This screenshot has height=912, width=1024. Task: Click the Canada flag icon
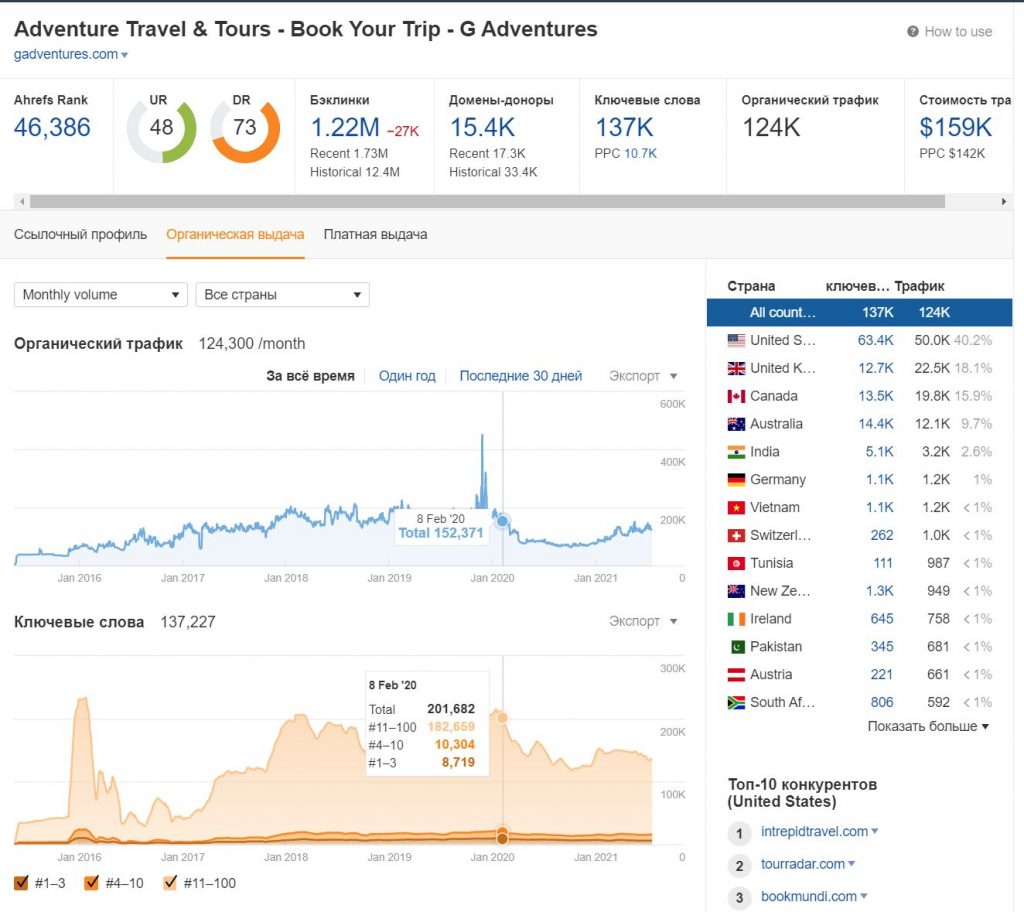736,396
